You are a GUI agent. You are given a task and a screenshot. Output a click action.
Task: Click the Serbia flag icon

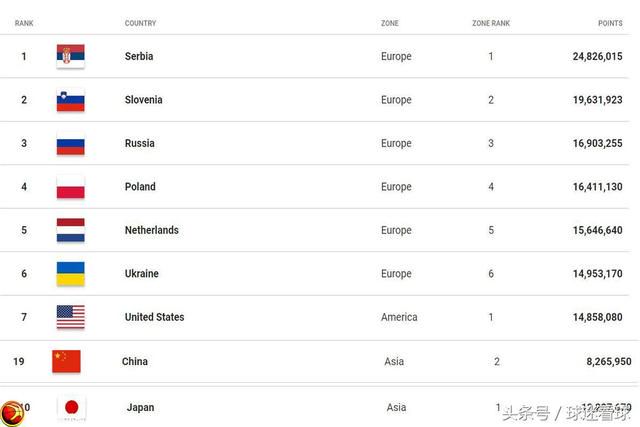(71, 56)
